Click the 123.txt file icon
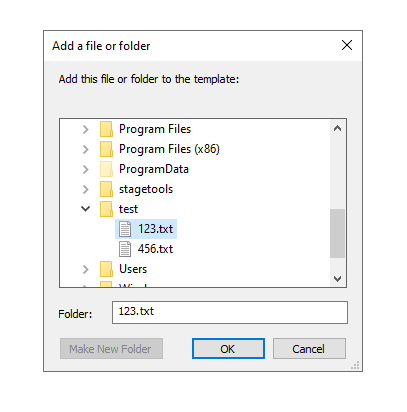The image size is (407, 412). [x=125, y=229]
